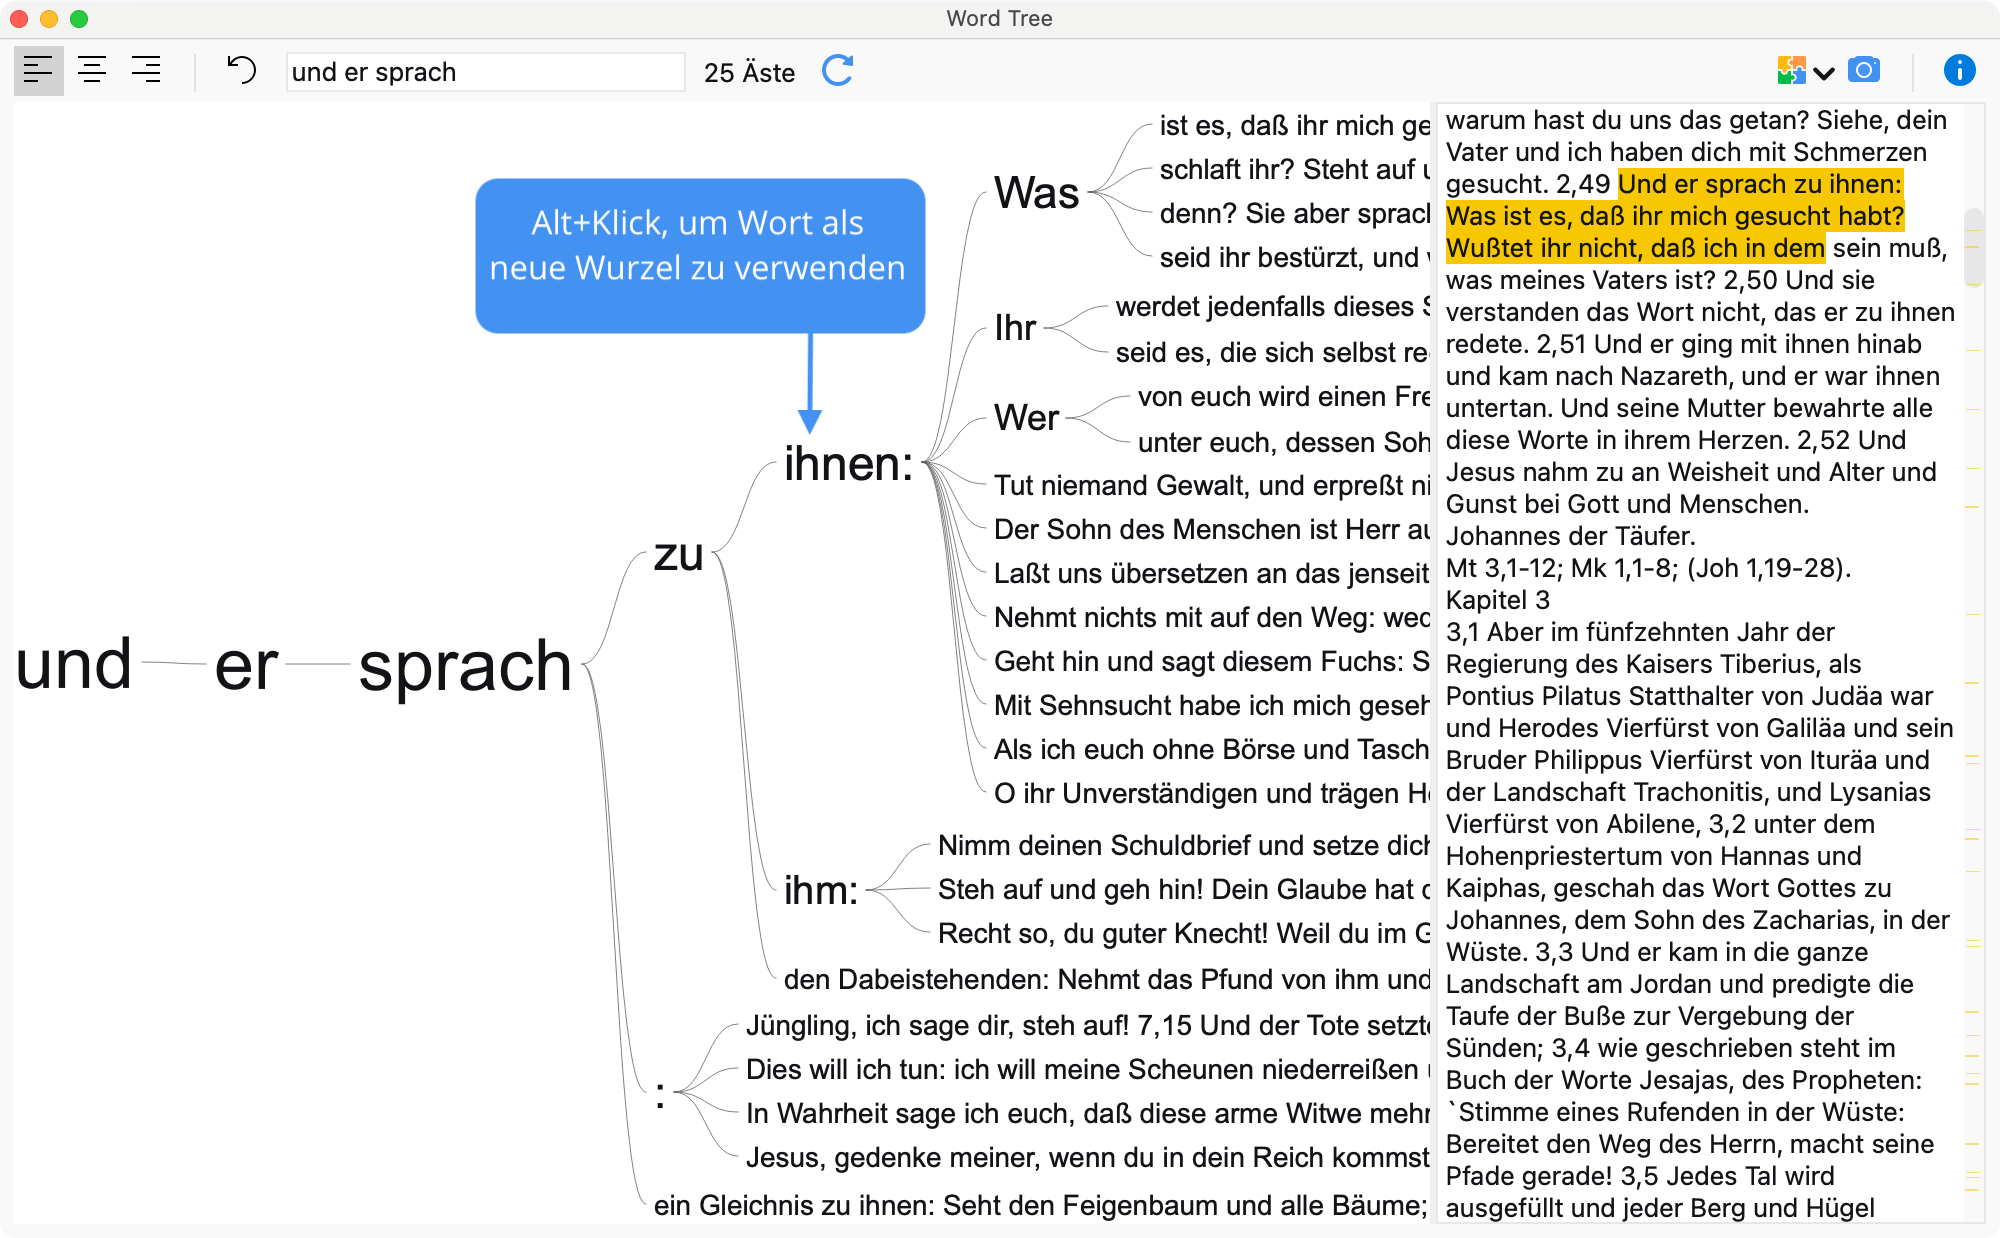Click 'Mt 3,1-12; Mk 1,1-8' reference line

coord(1648,568)
